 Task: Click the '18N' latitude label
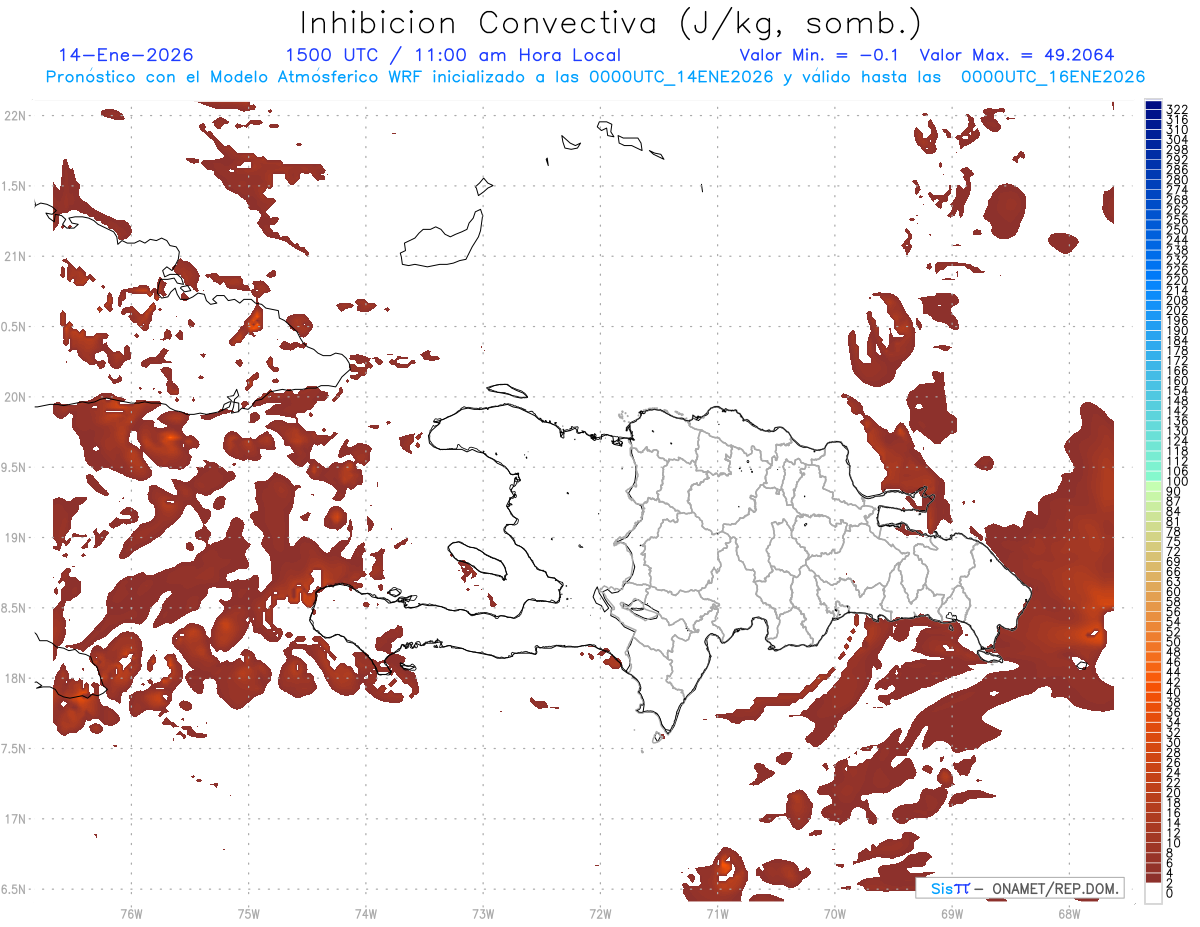(14, 679)
